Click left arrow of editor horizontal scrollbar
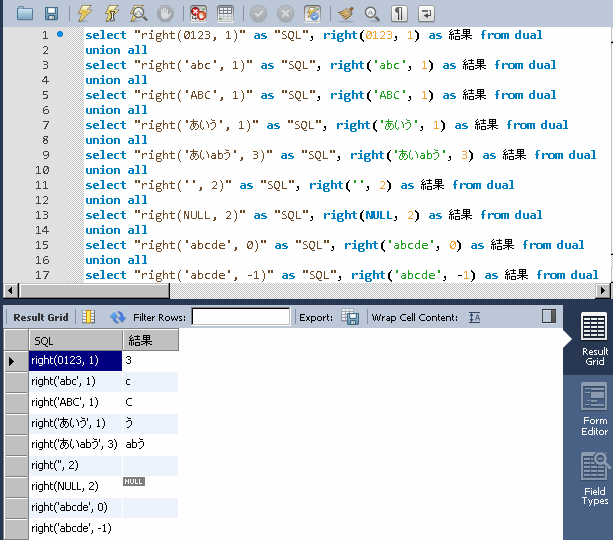 click(x=10, y=291)
